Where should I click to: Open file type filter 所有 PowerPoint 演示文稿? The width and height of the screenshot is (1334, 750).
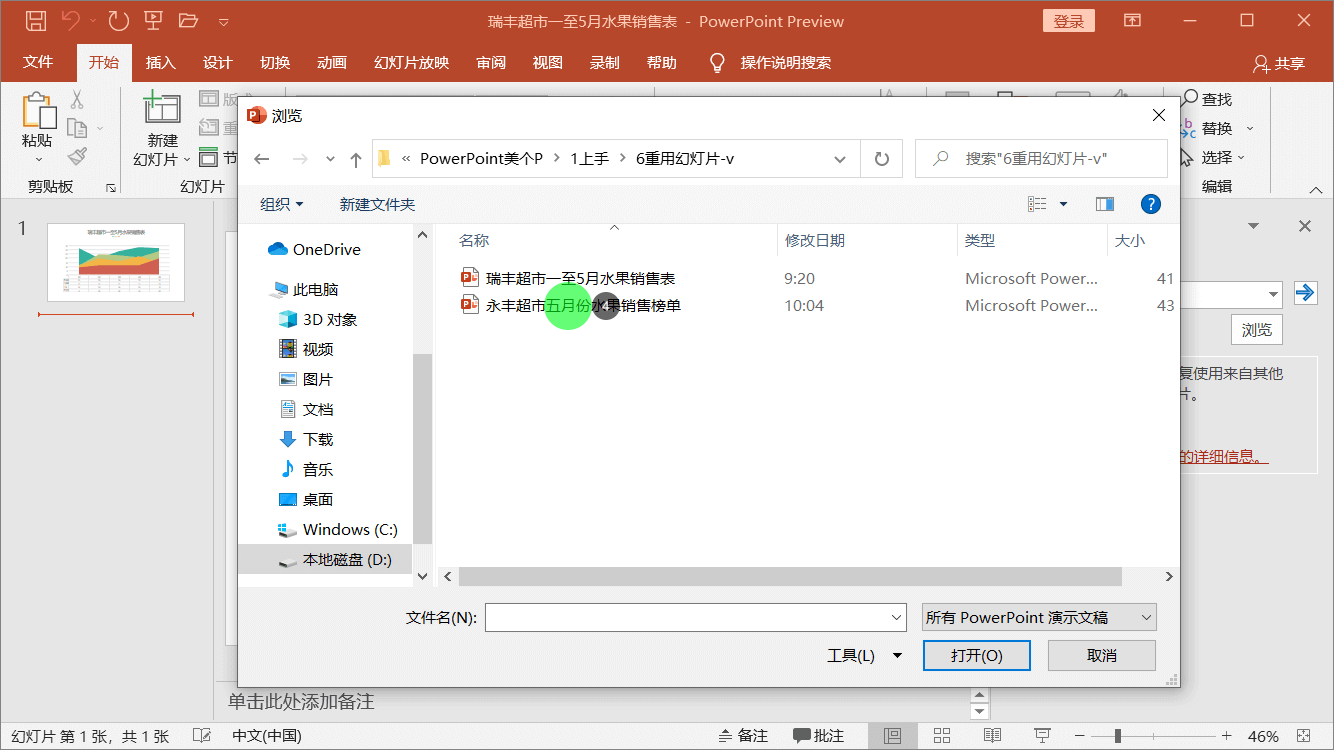[1038, 617]
